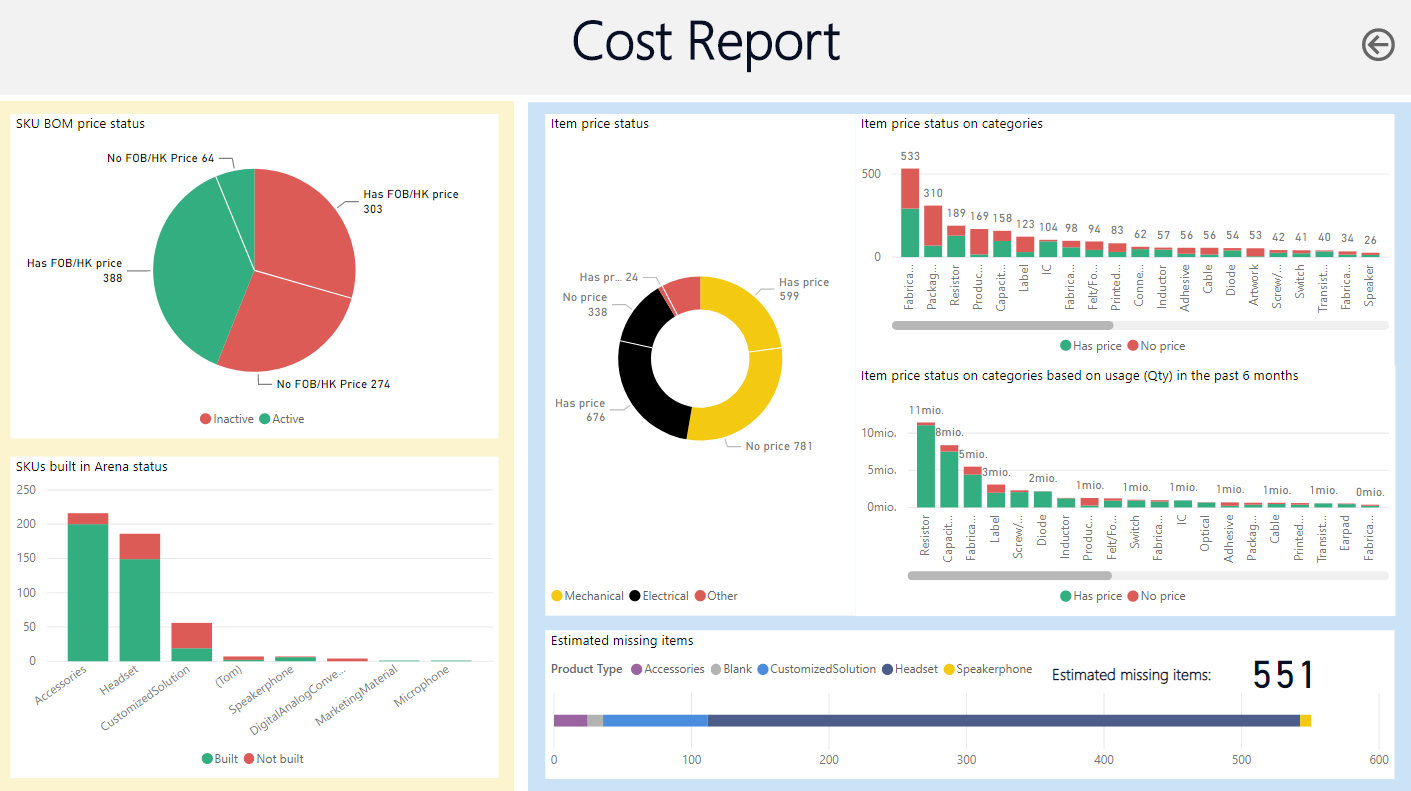Screen dimensions: 1411x791
Task: Click the usage chart horizontal scrollbar thumb
Action: [x=1008, y=576]
